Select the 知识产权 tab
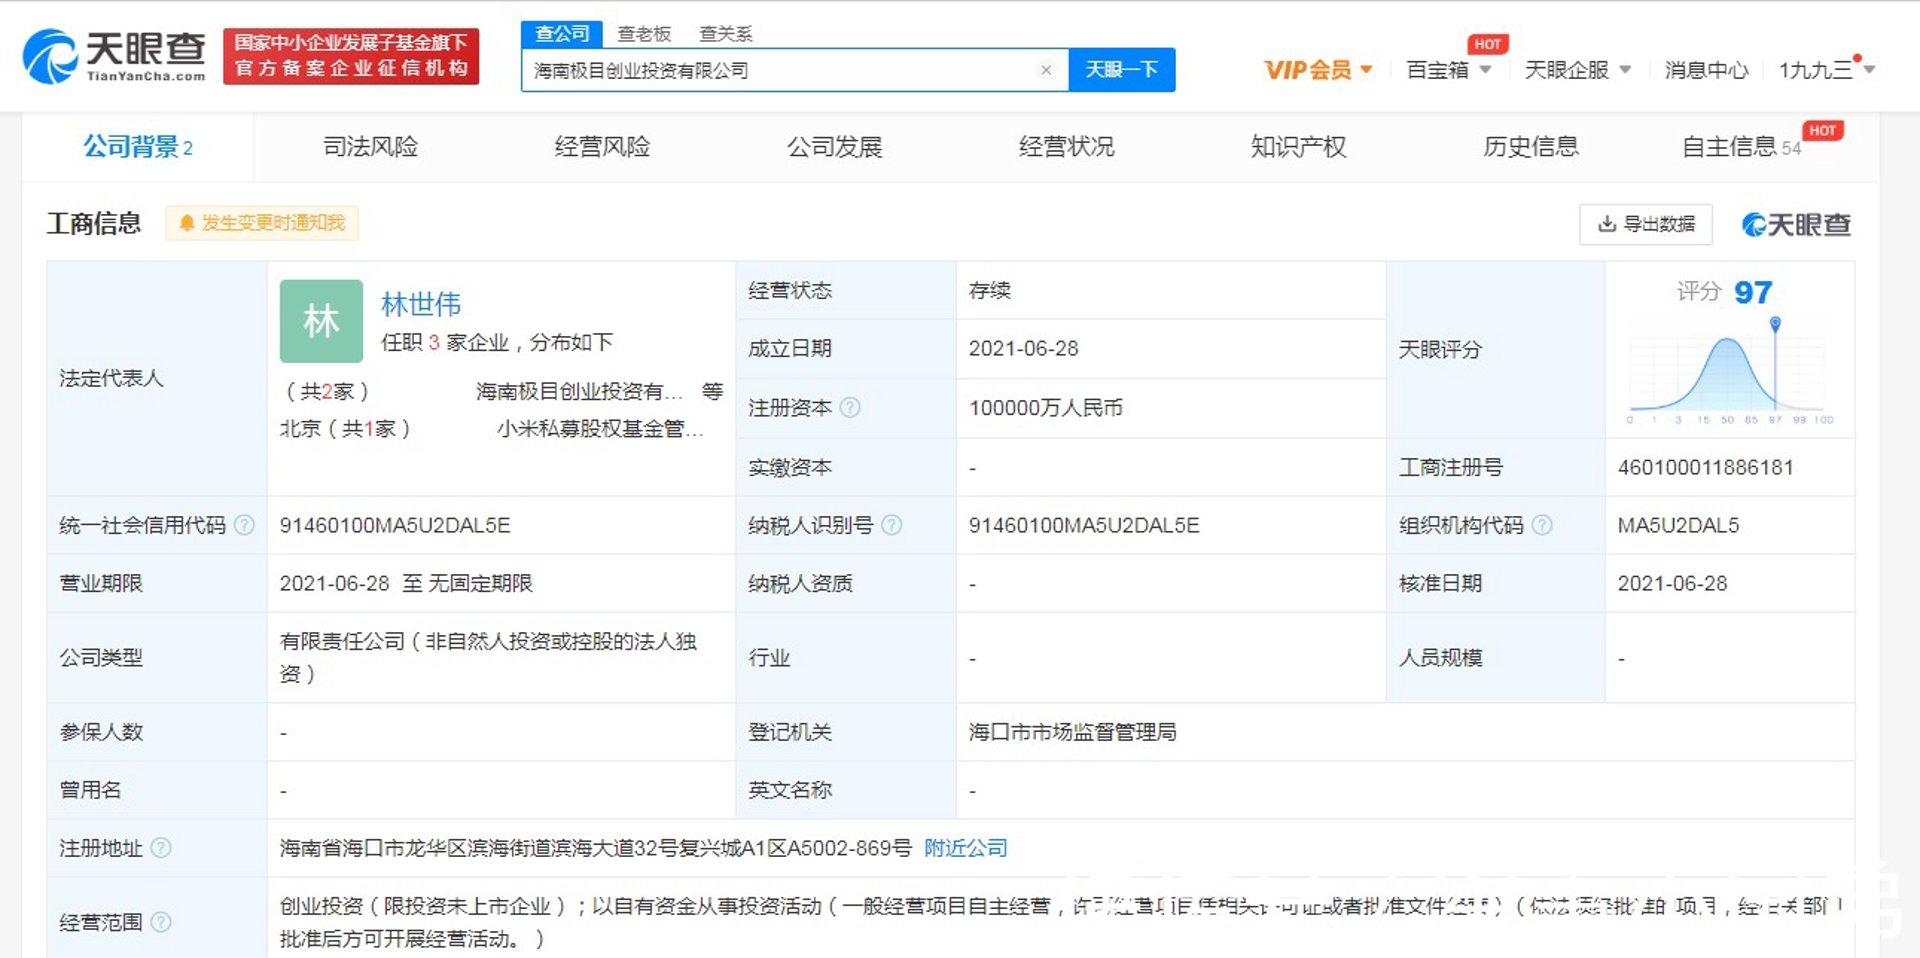The width and height of the screenshot is (1920, 958). (1298, 147)
